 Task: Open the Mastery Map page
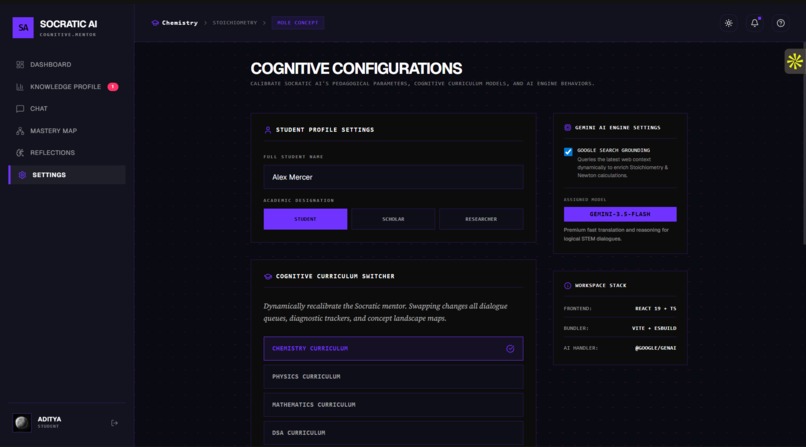(x=67, y=131)
